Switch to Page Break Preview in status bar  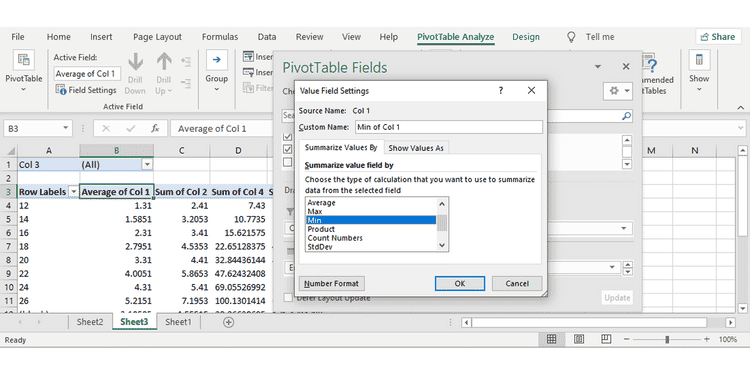point(606,339)
